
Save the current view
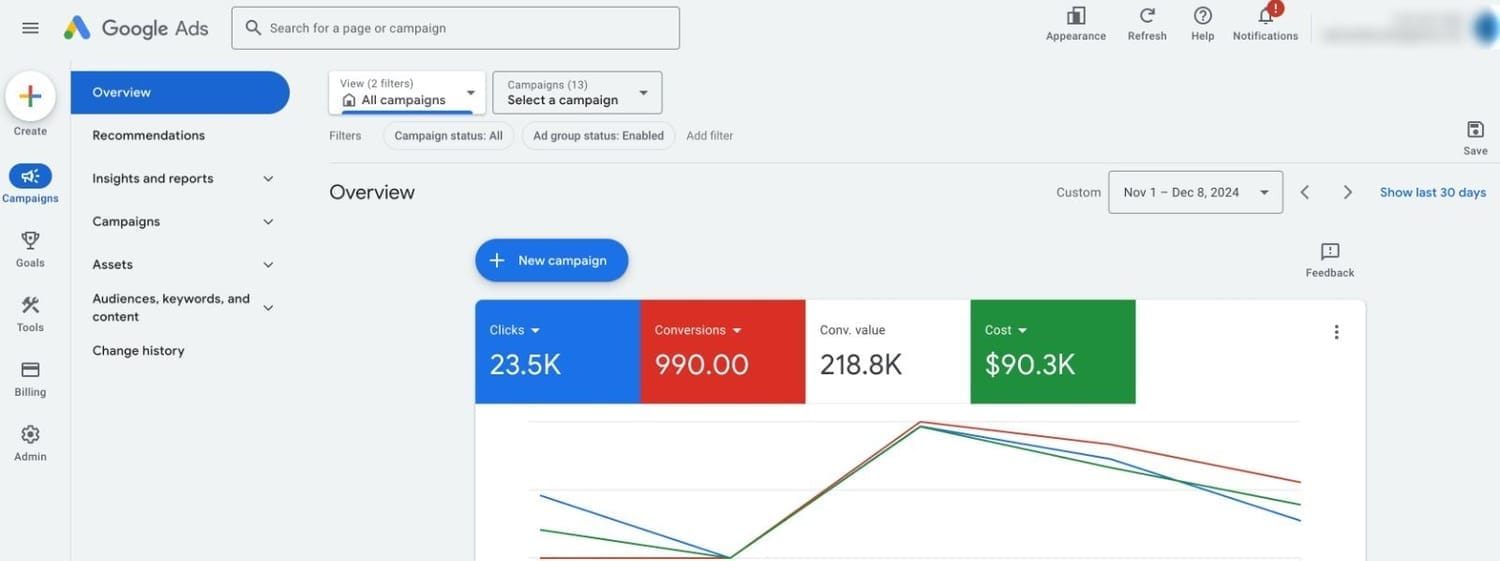(x=1475, y=138)
